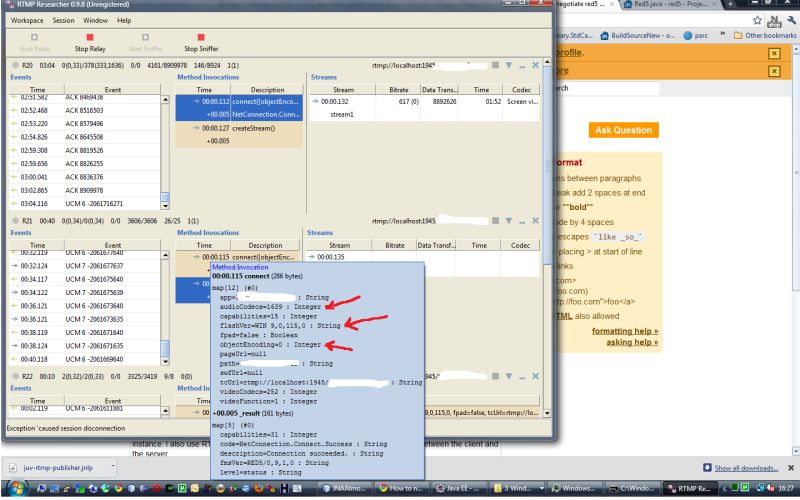
Task: Close the R21 session panel
Action: pos(535,221)
